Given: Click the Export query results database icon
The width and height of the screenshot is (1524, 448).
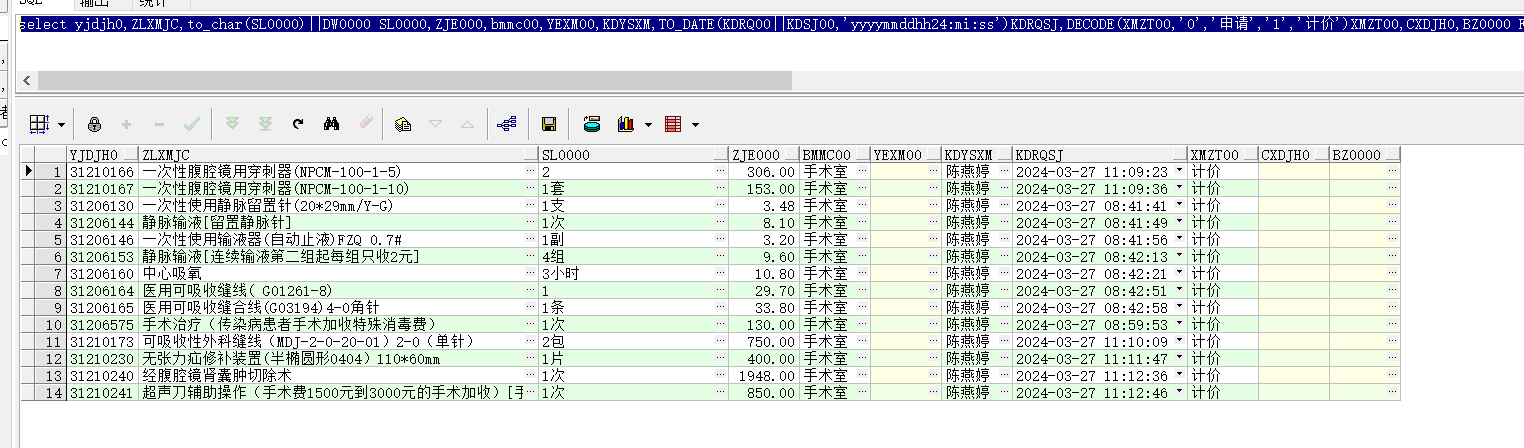Looking at the screenshot, I should [591, 125].
